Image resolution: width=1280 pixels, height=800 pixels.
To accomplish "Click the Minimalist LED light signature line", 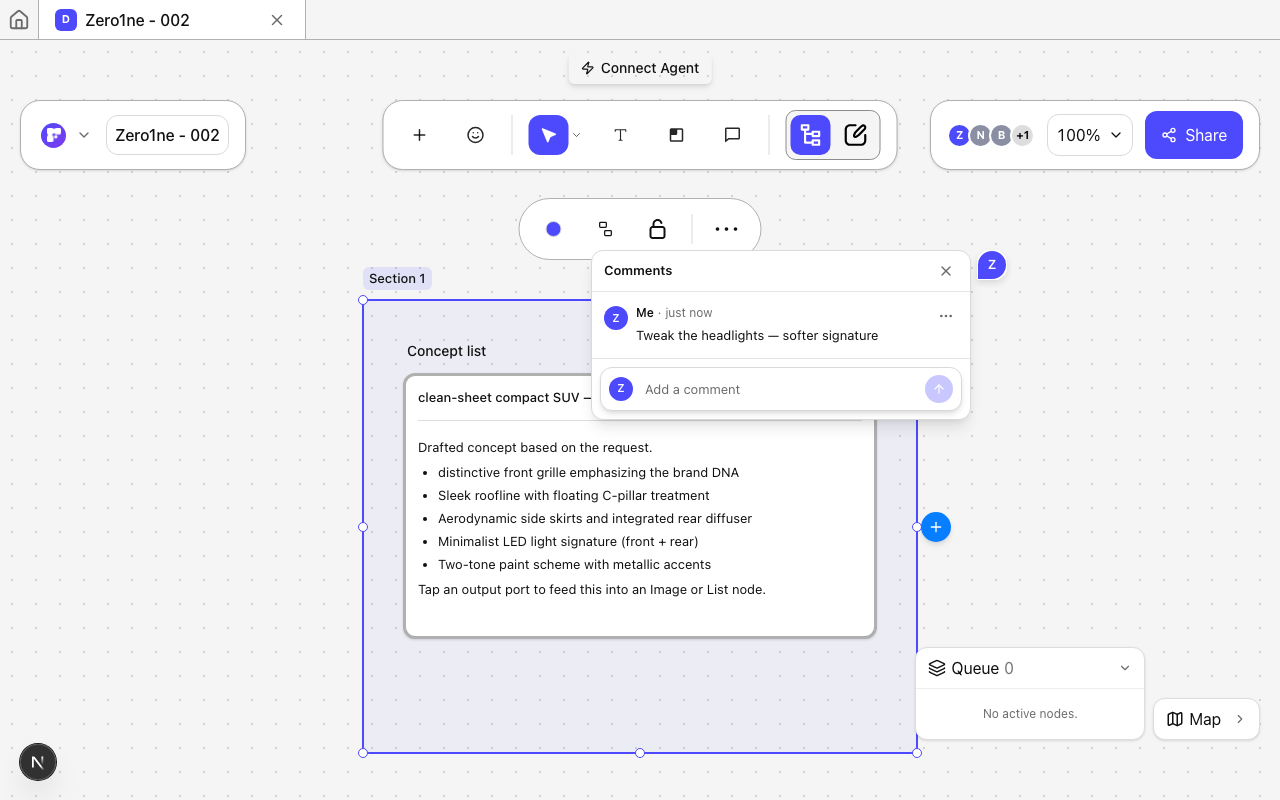I will tap(568, 541).
